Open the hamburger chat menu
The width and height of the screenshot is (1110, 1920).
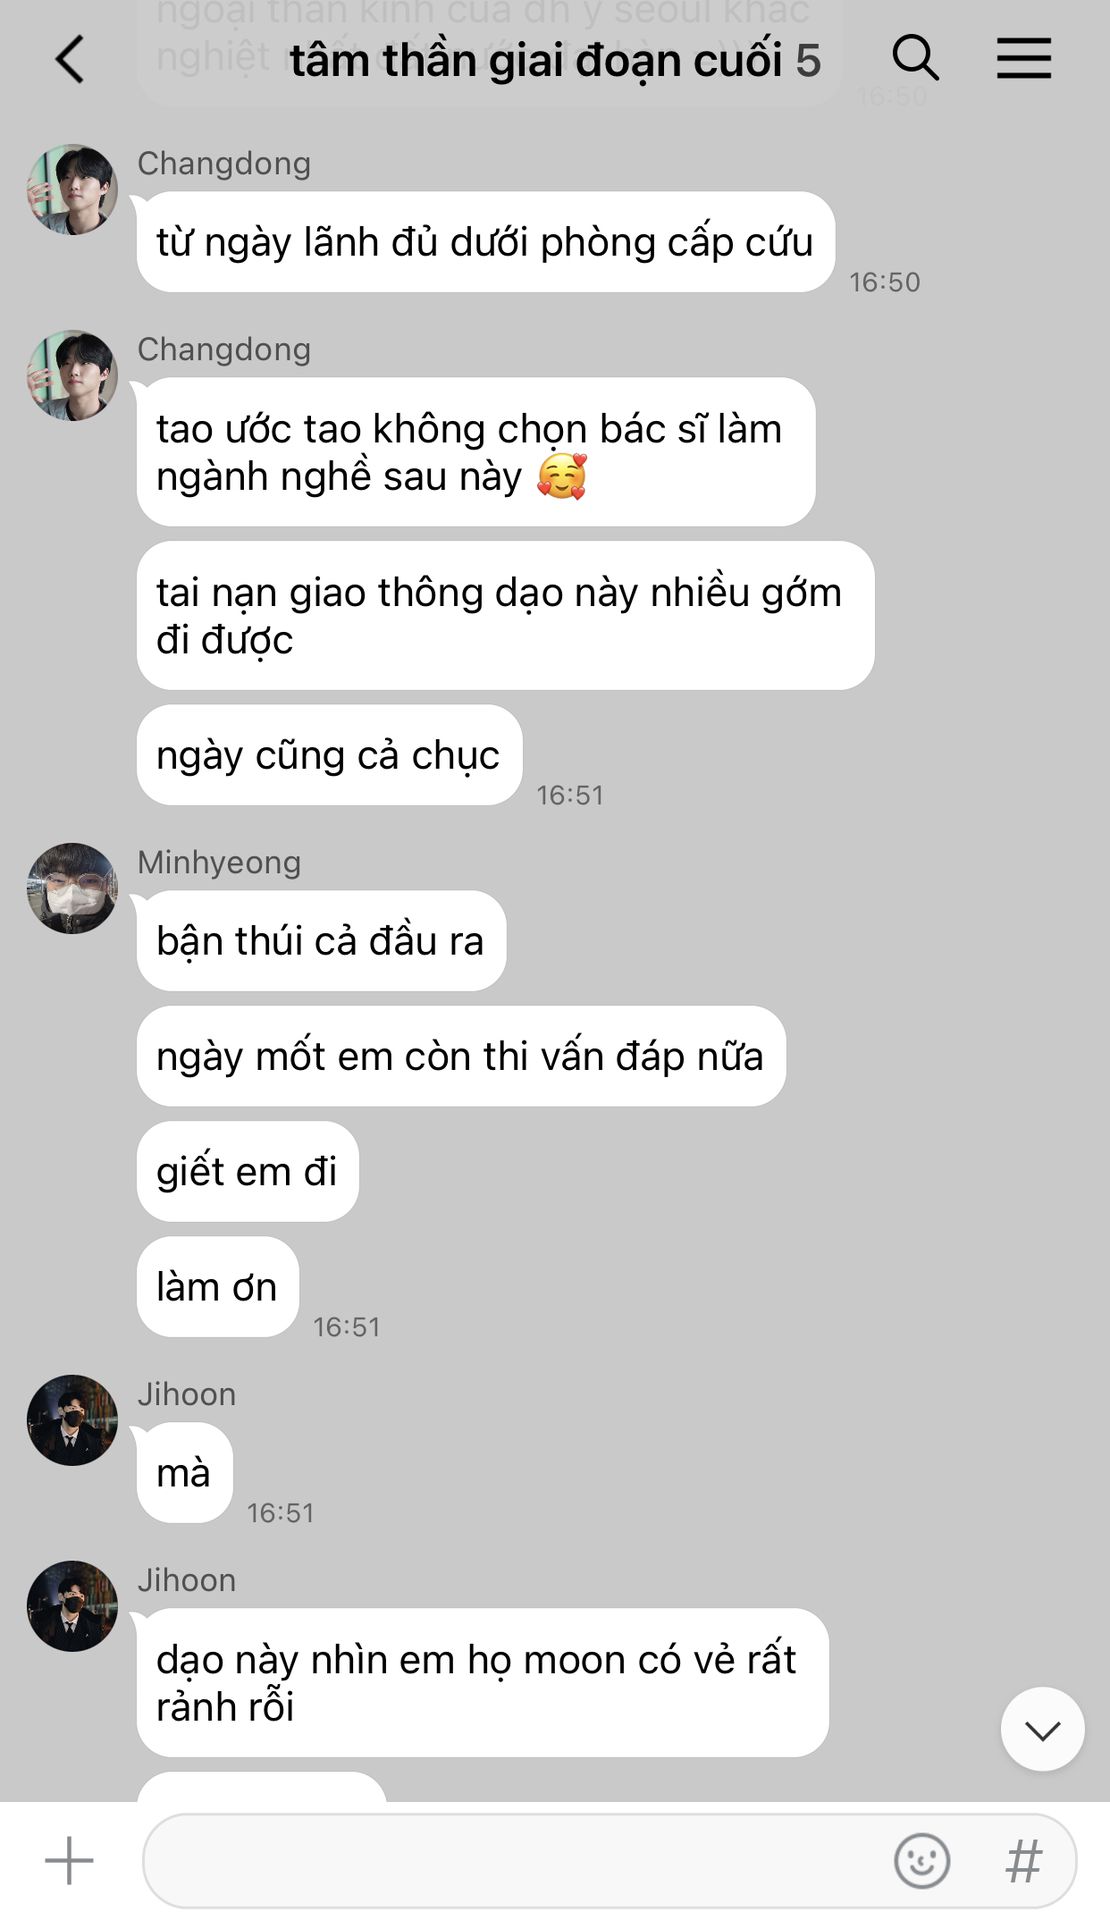(1024, 58)
